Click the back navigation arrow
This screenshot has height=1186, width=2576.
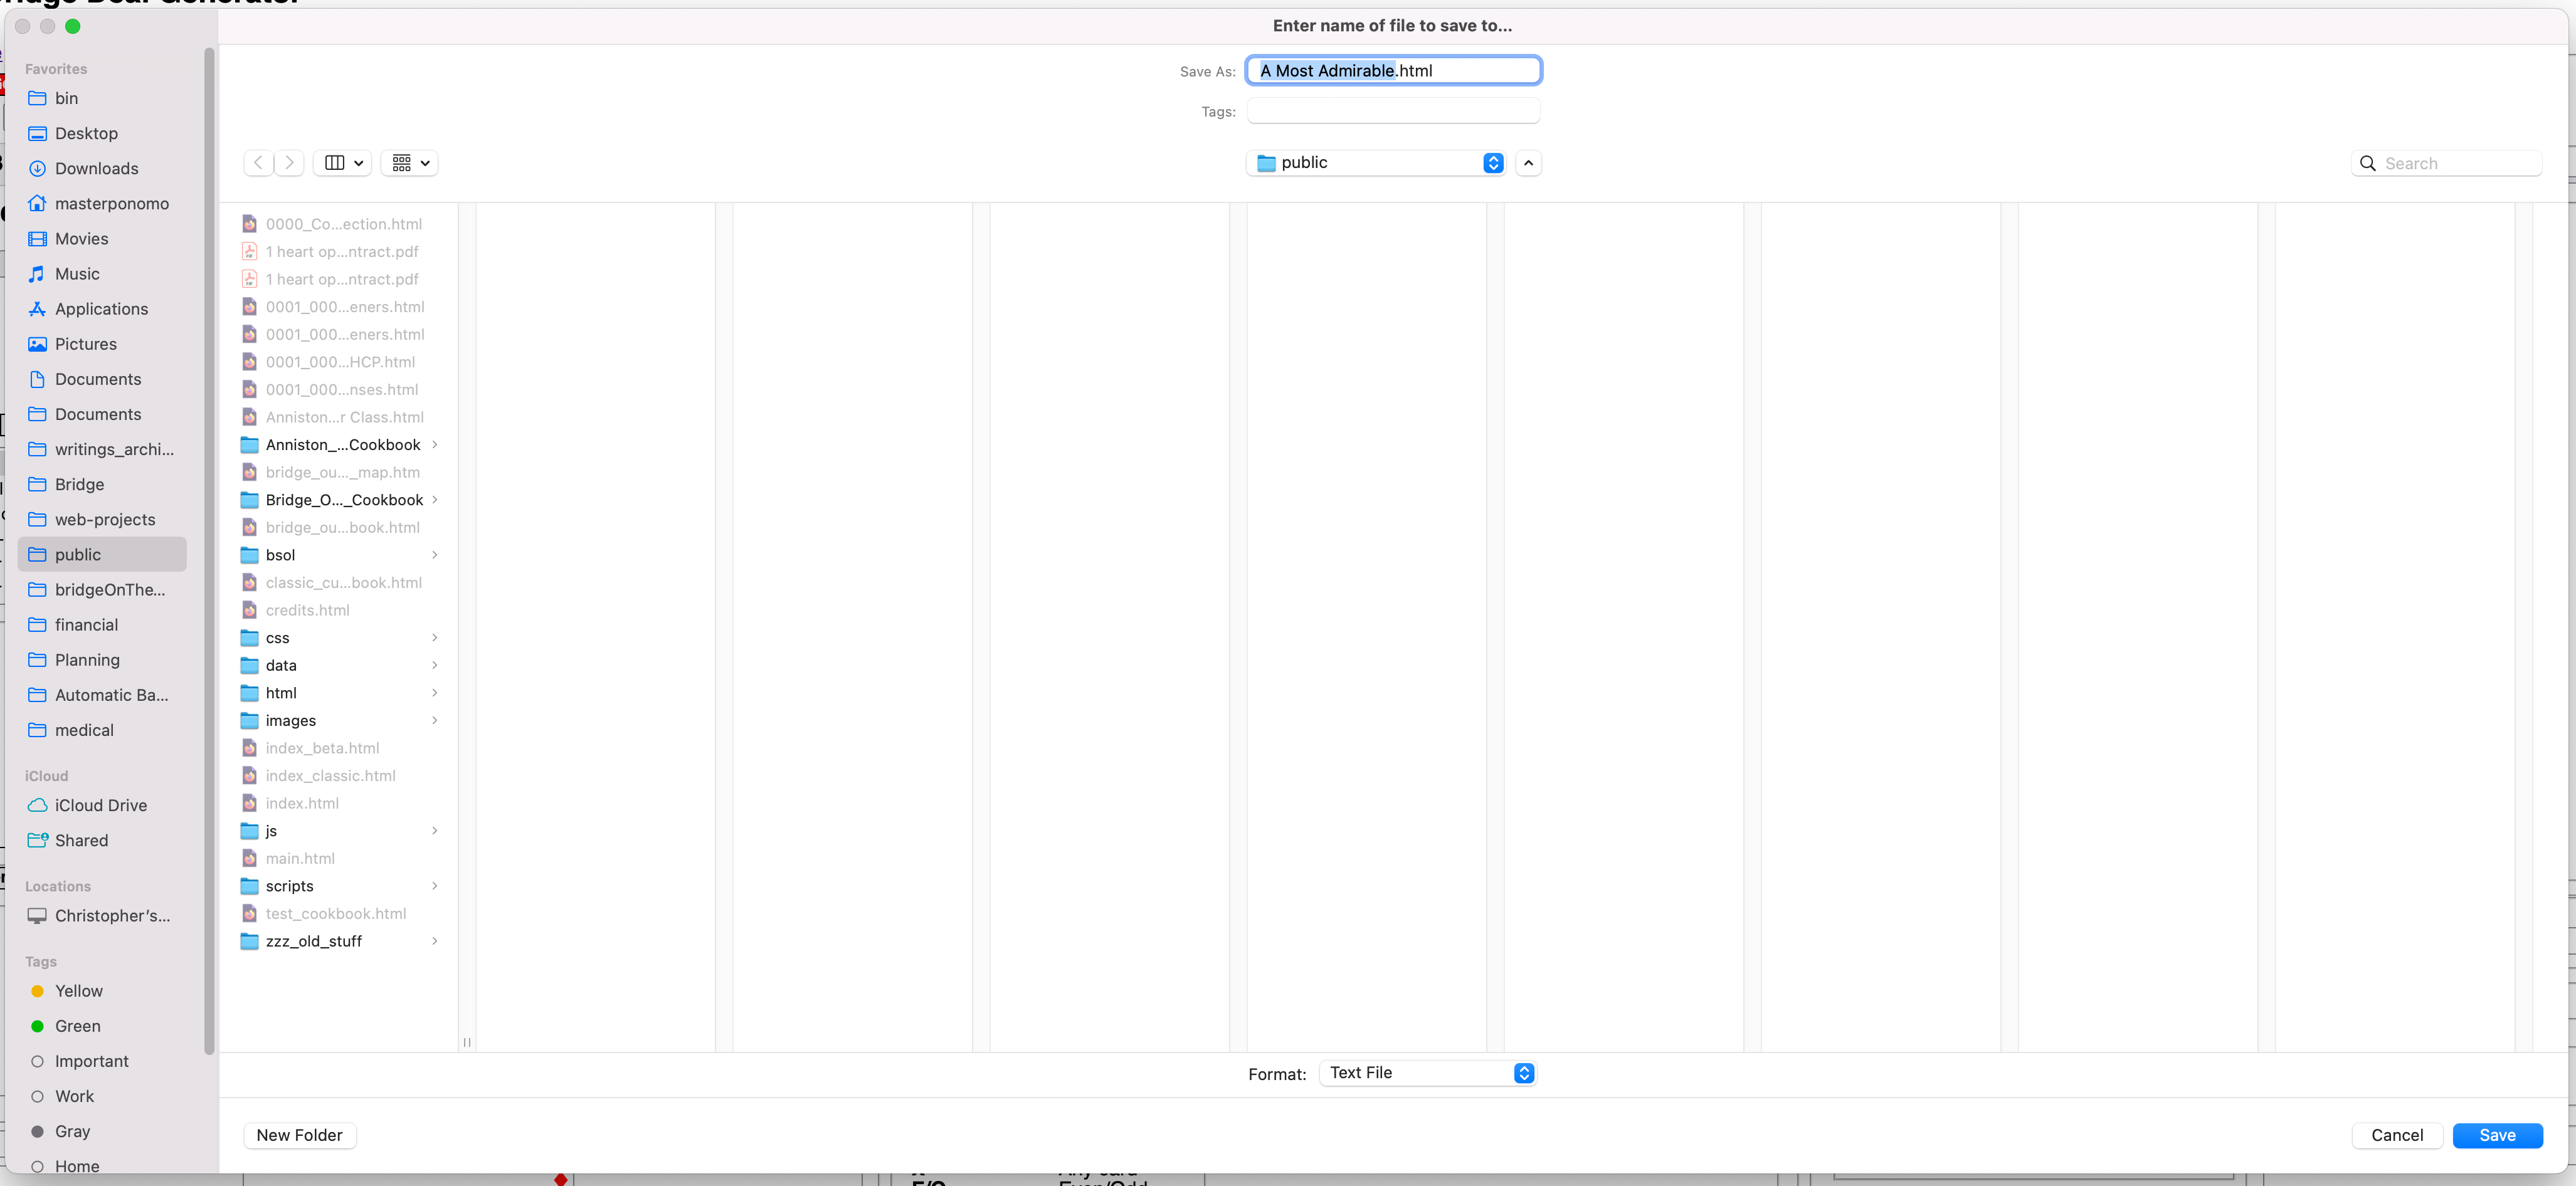pos(258,163)
